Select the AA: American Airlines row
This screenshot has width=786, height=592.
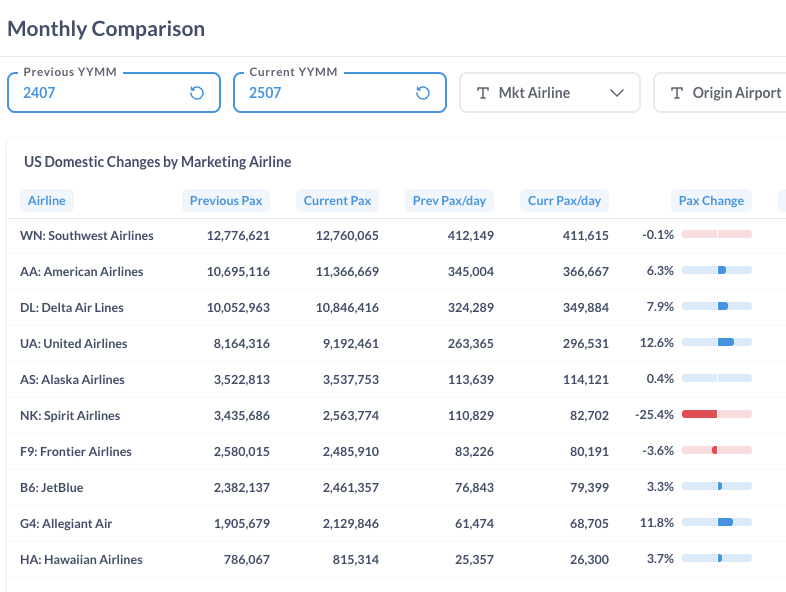[397, 272]
